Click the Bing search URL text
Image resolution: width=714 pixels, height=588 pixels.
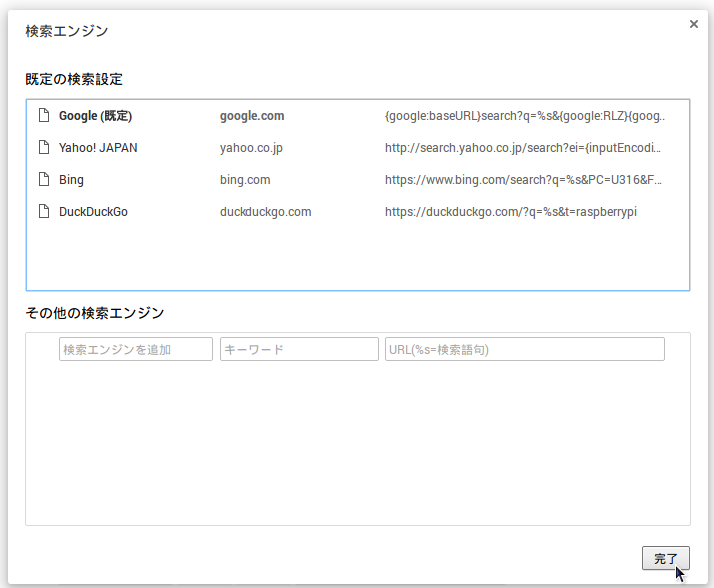click(523, 180)
